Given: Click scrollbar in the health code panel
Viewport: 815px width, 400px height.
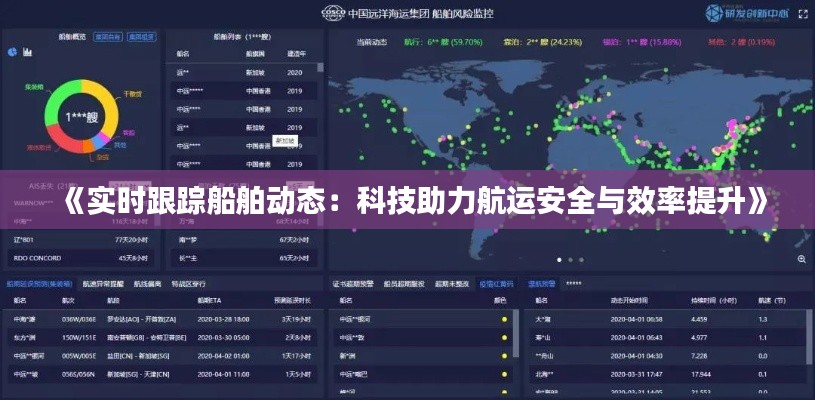Looking at the screenshot, I should pyautogui.click(x=516, y=332).
